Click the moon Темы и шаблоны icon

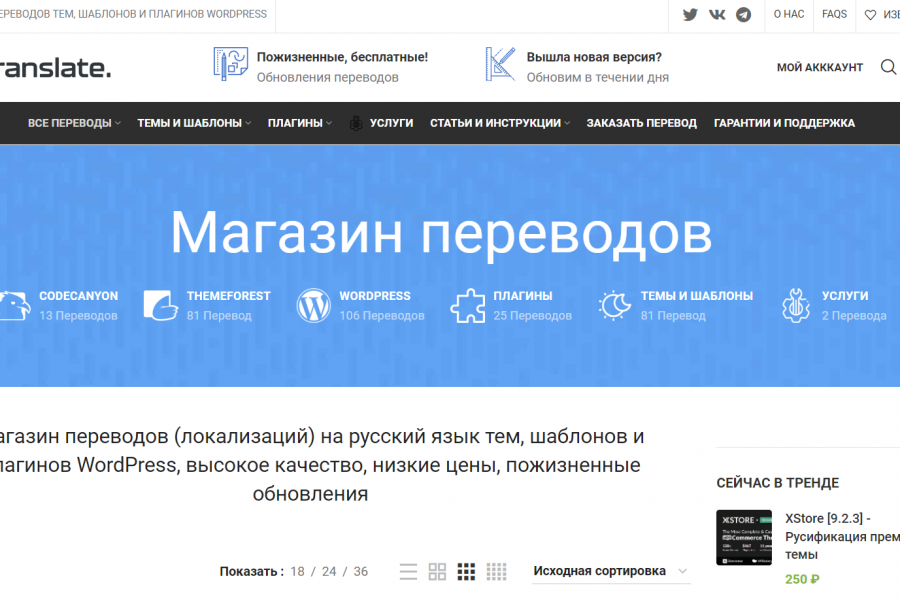614,305
